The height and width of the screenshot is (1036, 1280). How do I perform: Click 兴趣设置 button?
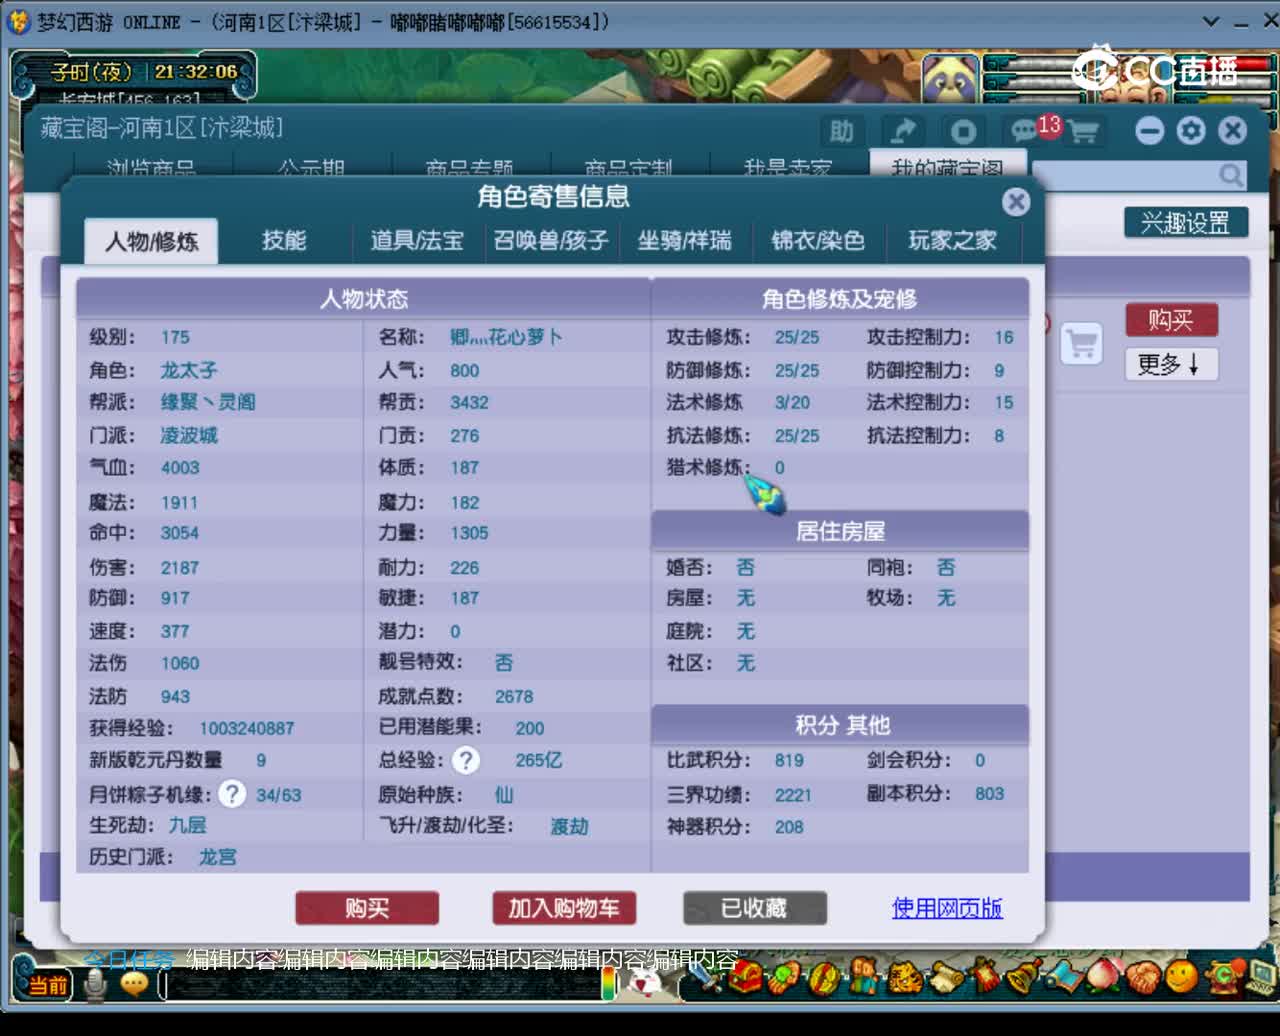[1186, 222]
